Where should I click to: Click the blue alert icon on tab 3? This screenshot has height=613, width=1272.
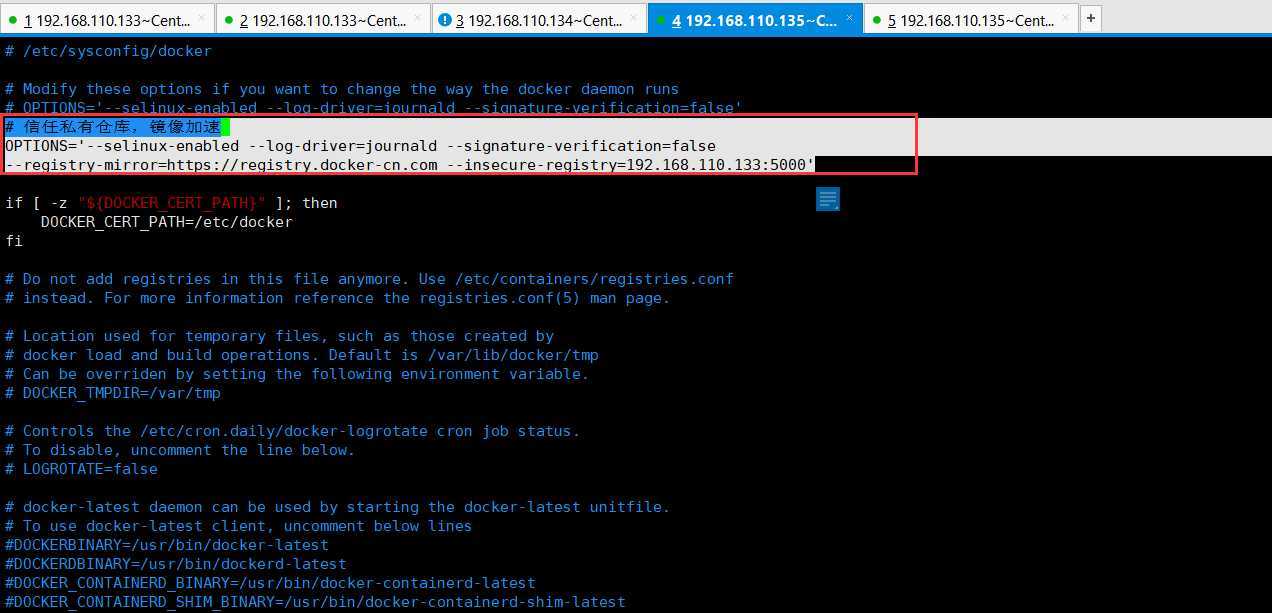(x=444, y=20)
